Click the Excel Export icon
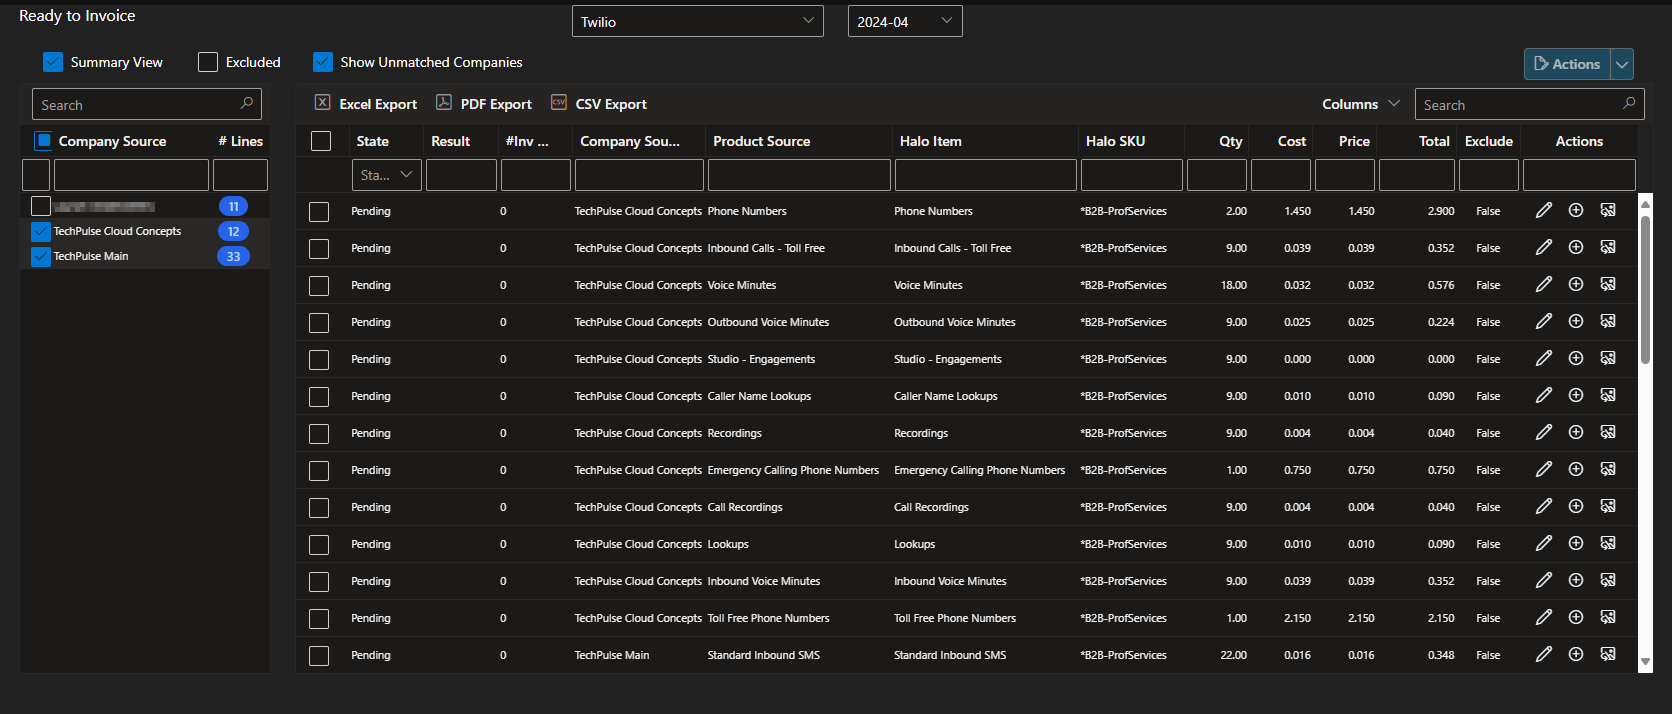 tap(323, 102)
